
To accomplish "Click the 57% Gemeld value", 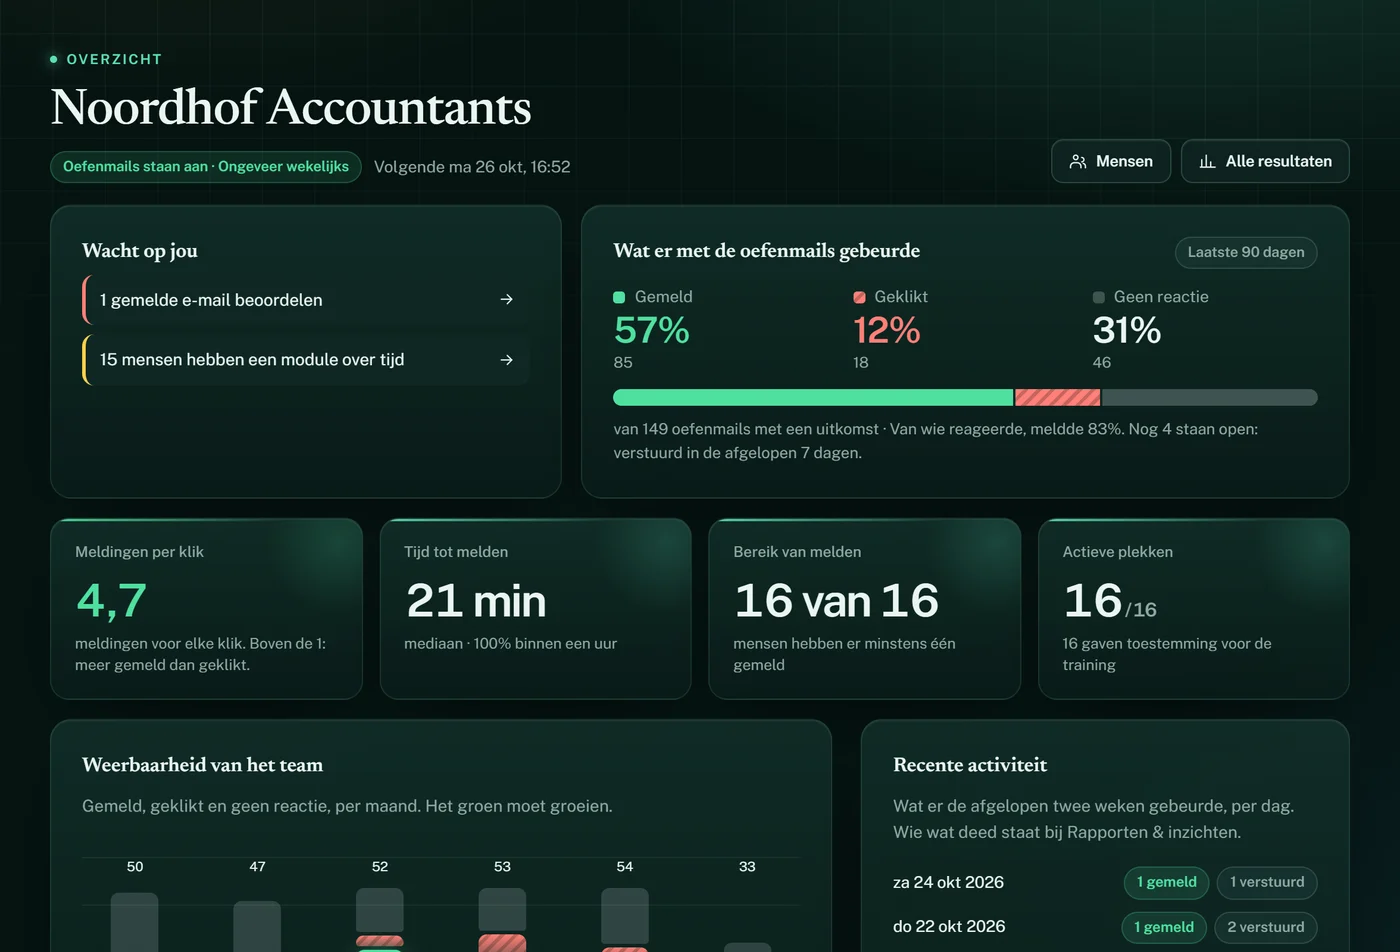I will point(652,330).
